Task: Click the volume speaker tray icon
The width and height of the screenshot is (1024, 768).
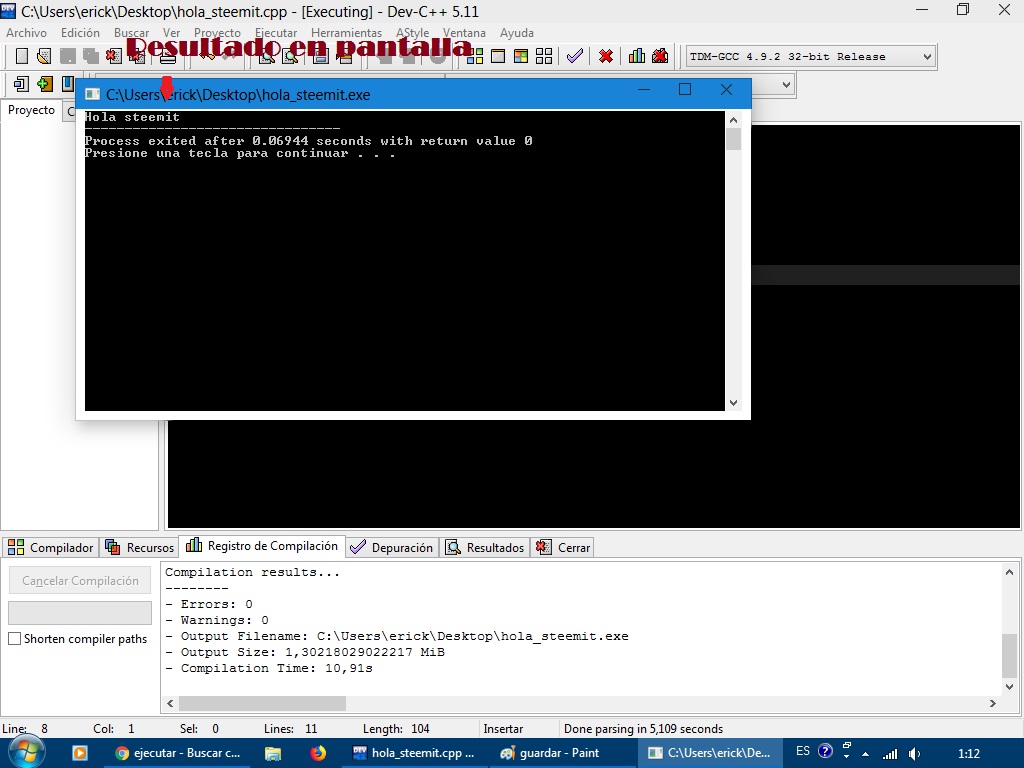Action: click(915, 754)
